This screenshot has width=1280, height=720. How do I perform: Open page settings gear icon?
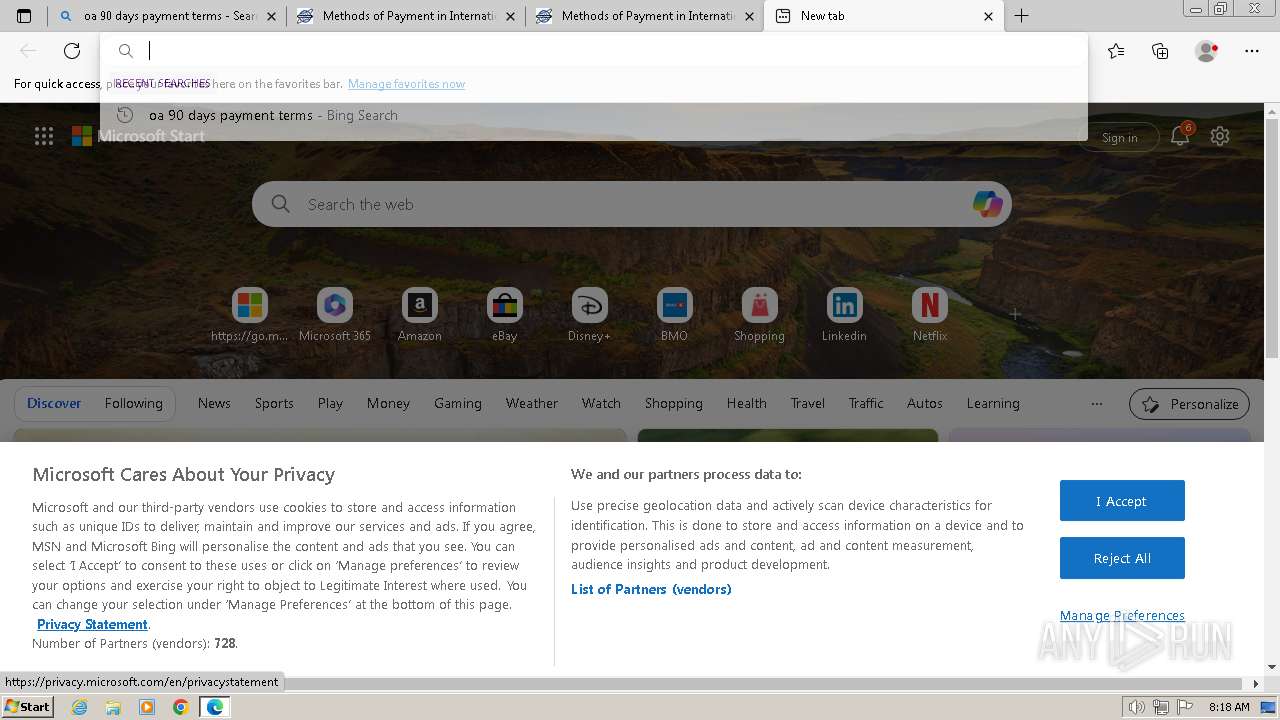point(1220,137)
